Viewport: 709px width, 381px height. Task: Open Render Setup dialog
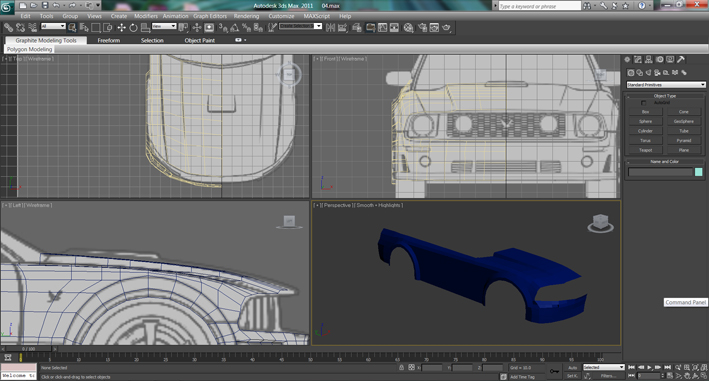click(x=423, y=28)
